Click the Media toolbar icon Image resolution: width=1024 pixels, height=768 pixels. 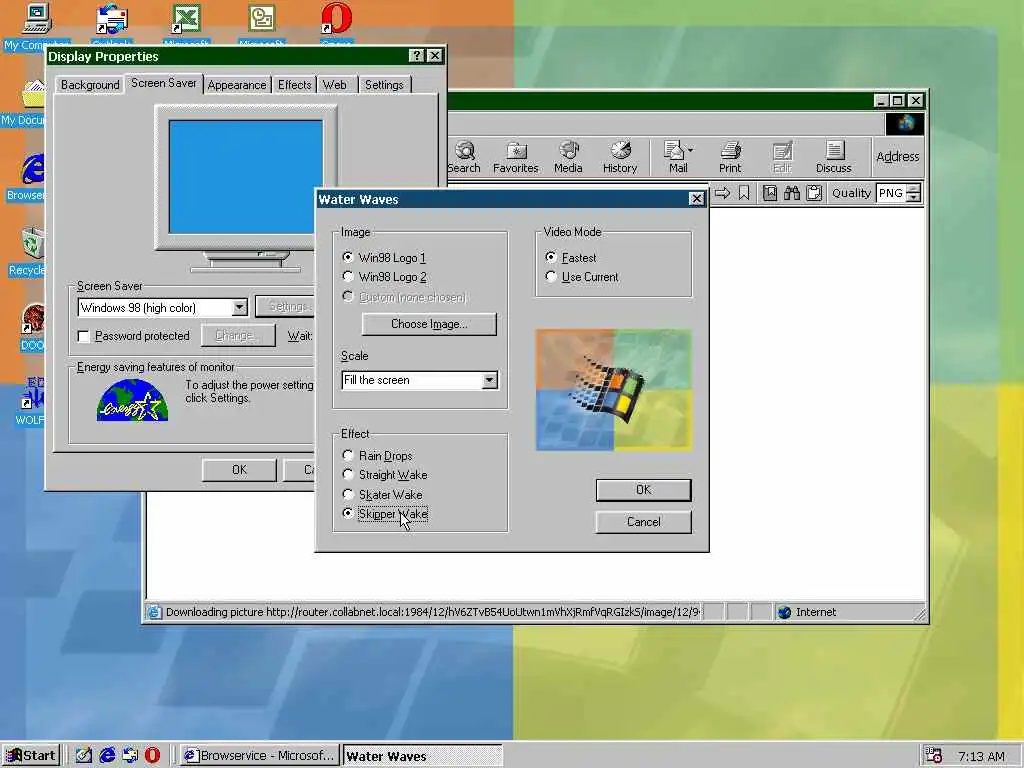click(568, 157)
